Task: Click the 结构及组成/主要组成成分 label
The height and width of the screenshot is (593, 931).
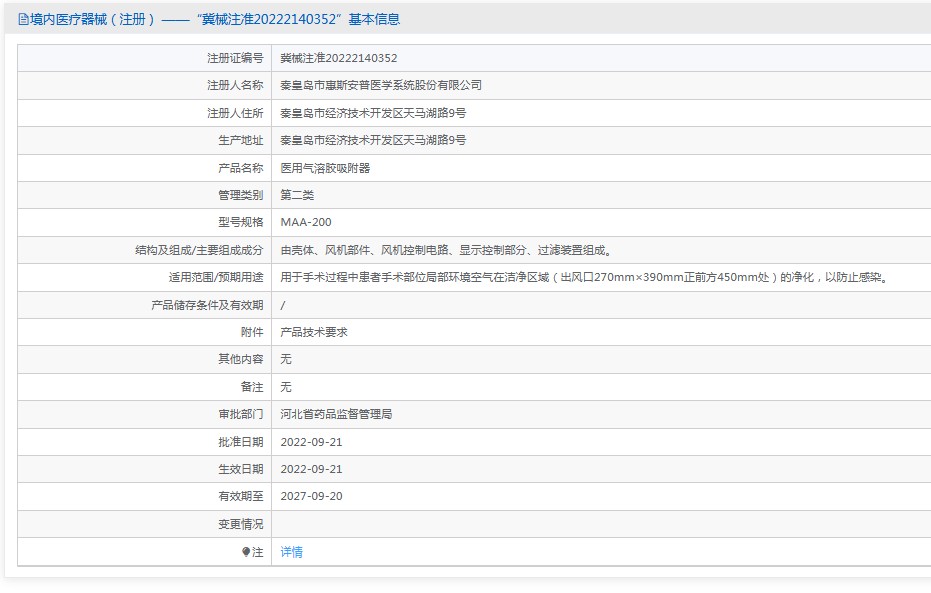Action: [199, 250]
